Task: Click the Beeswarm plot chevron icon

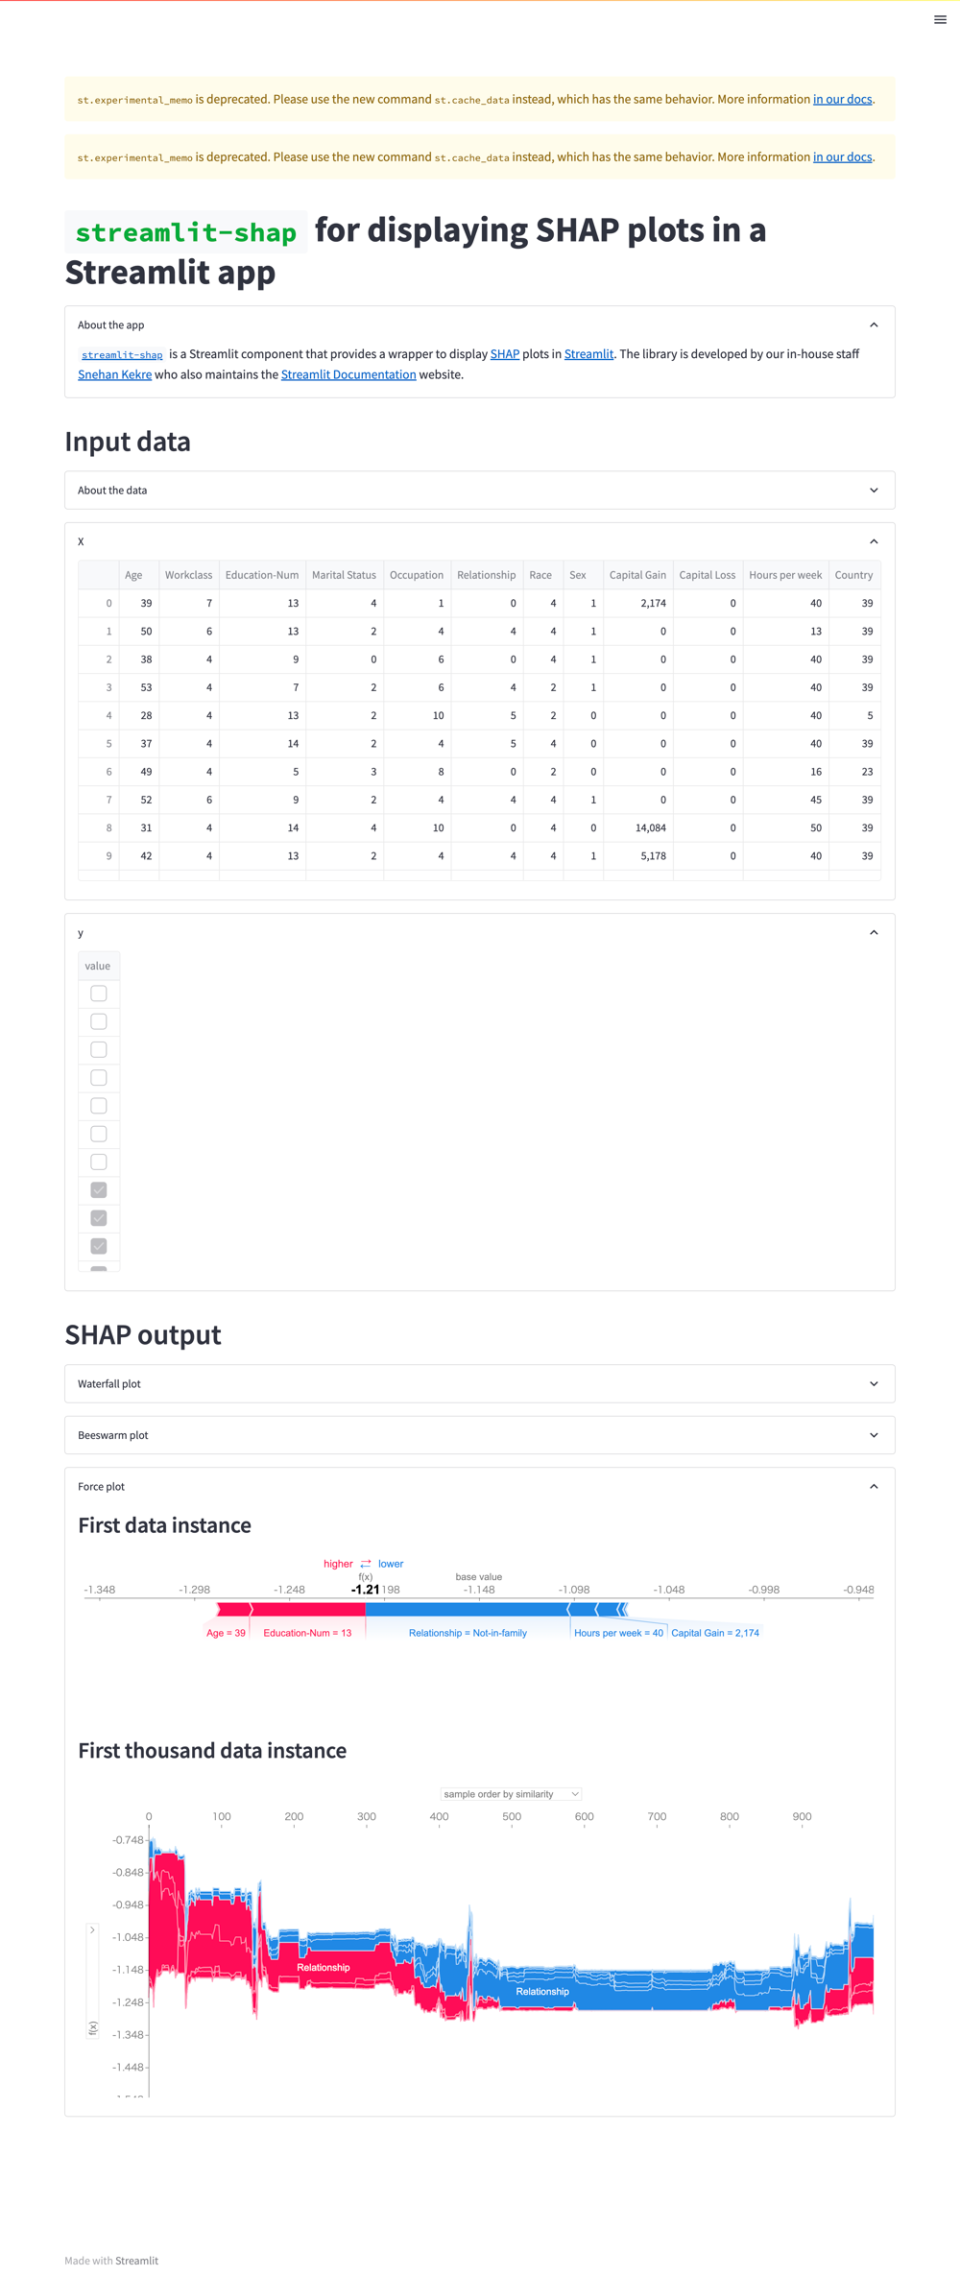Action: [873, 1435]
